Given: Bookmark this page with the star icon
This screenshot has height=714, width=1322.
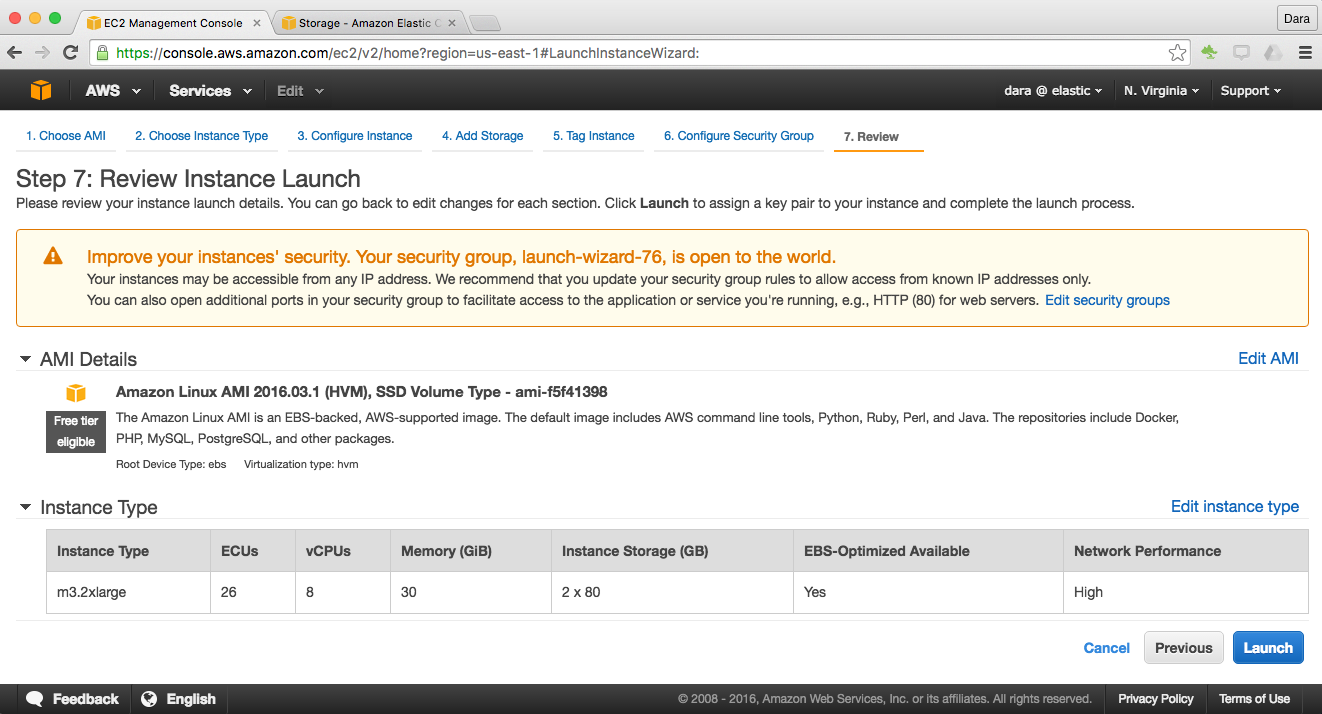Looking at the screenshot, I should click(1178, 53).
